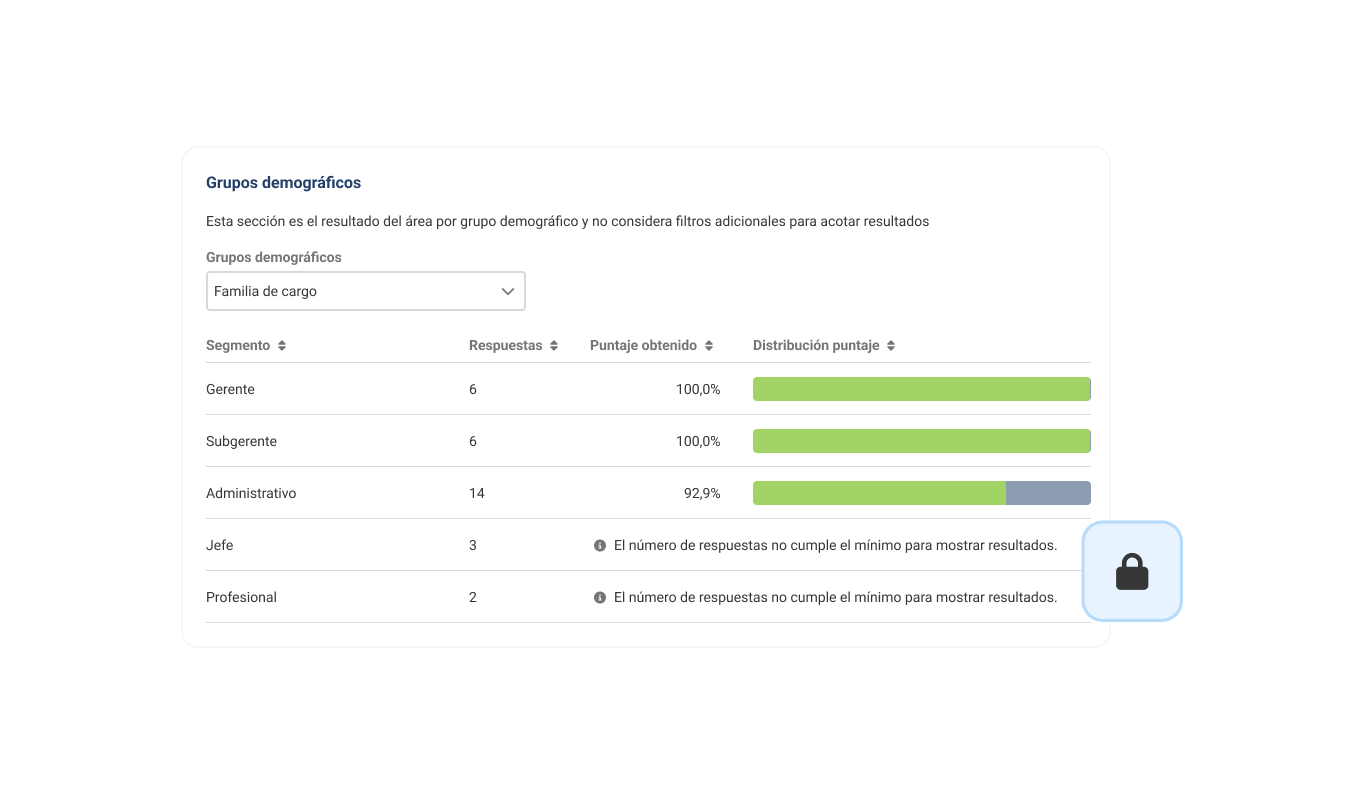The height and width of the screenshot is (795, 1363).
Task: Sort by Respuestas column arrows
Action: click(554, 346)
